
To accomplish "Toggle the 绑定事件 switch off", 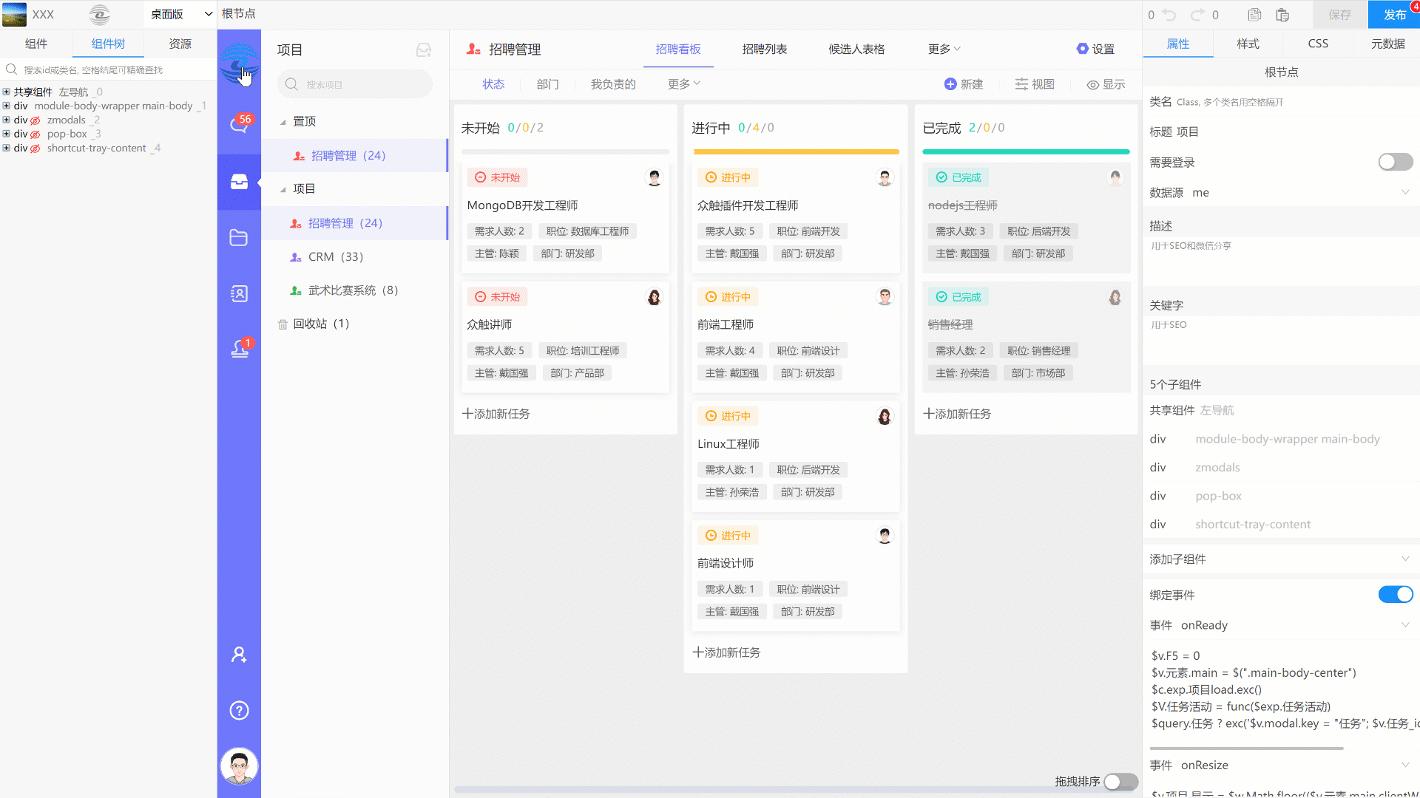I will pos(1395,594).
